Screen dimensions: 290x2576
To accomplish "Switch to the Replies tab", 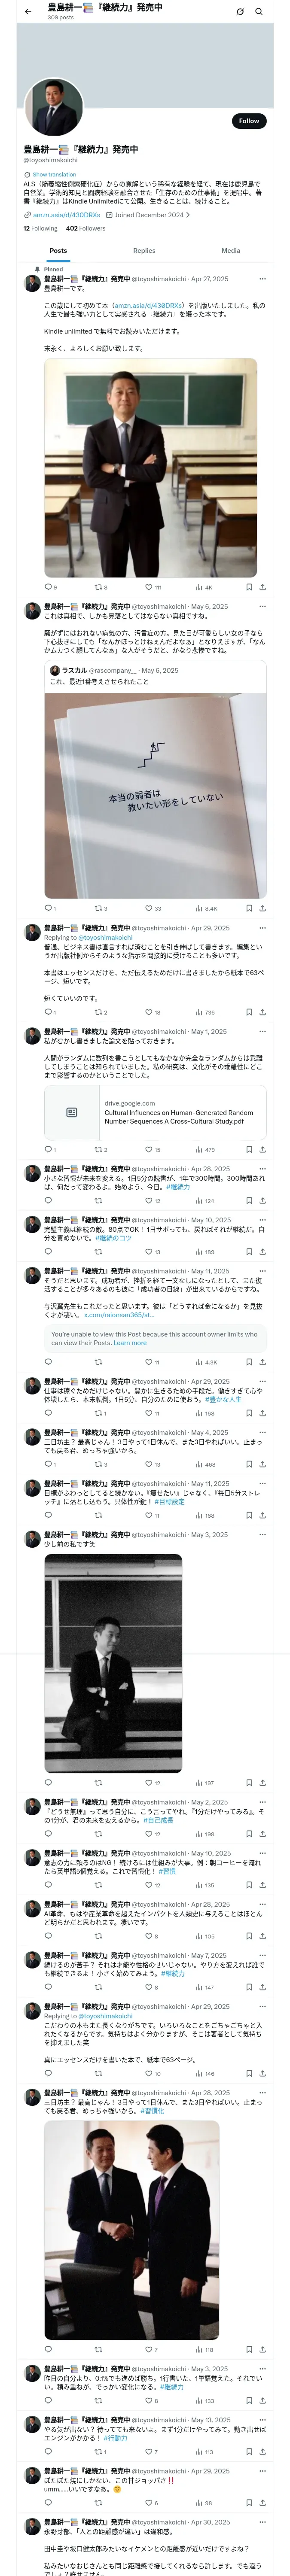I will tap(144, 250).
